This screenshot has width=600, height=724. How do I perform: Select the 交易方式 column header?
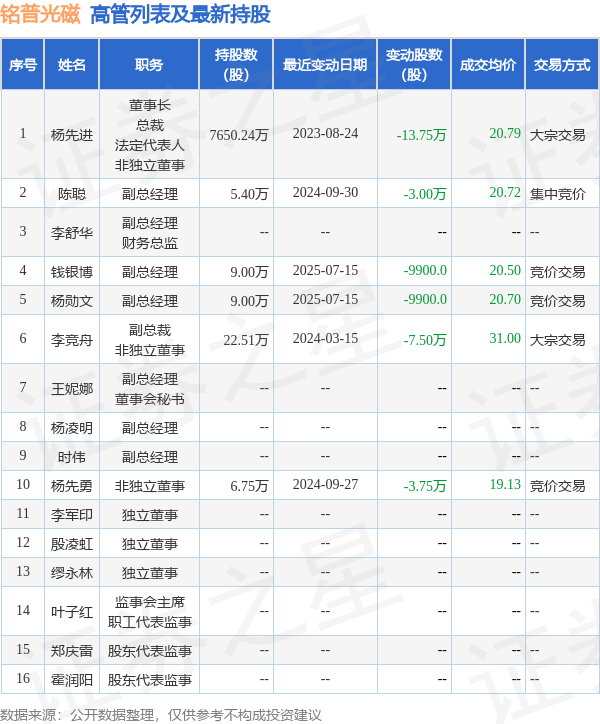click(562, 65)
